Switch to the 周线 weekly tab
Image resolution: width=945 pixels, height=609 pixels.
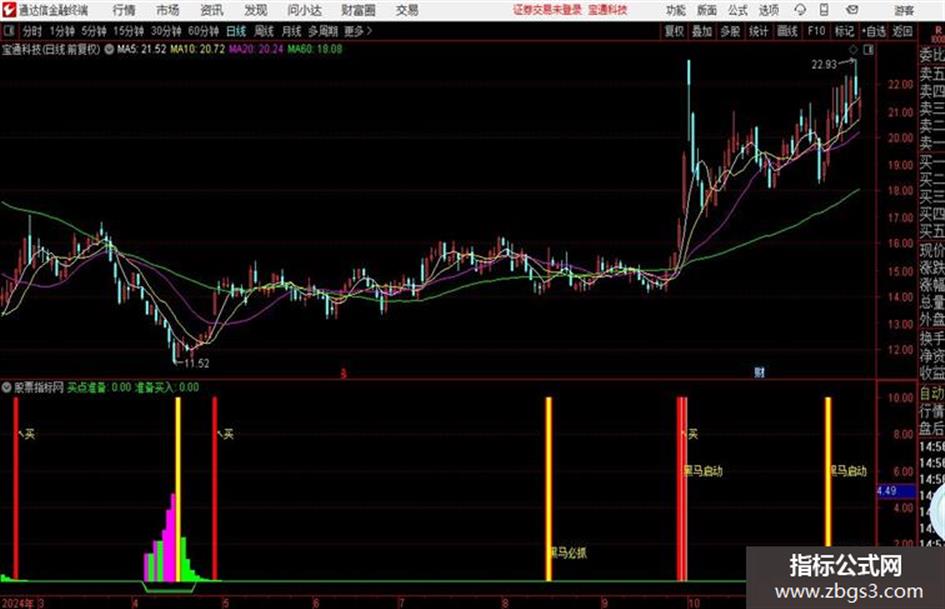pos(264,31)
